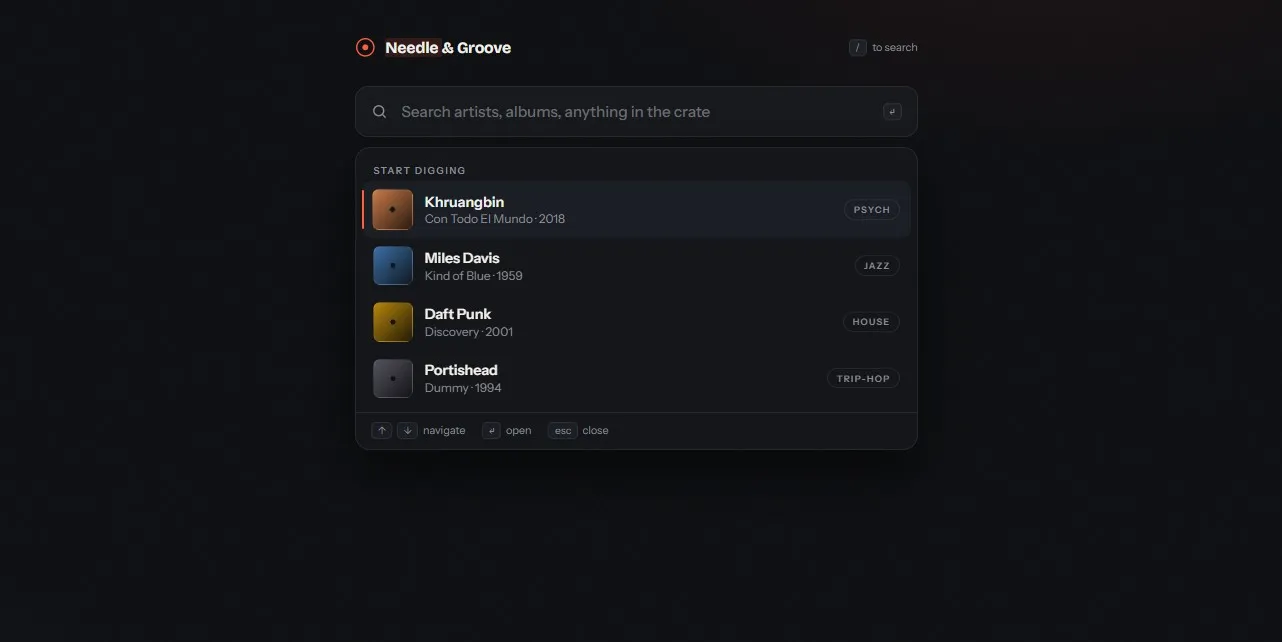This screenshot has width=1282, height=642.
Task: Select the TRIP-HOP genre tag
Action: click(x=863, y=378)
